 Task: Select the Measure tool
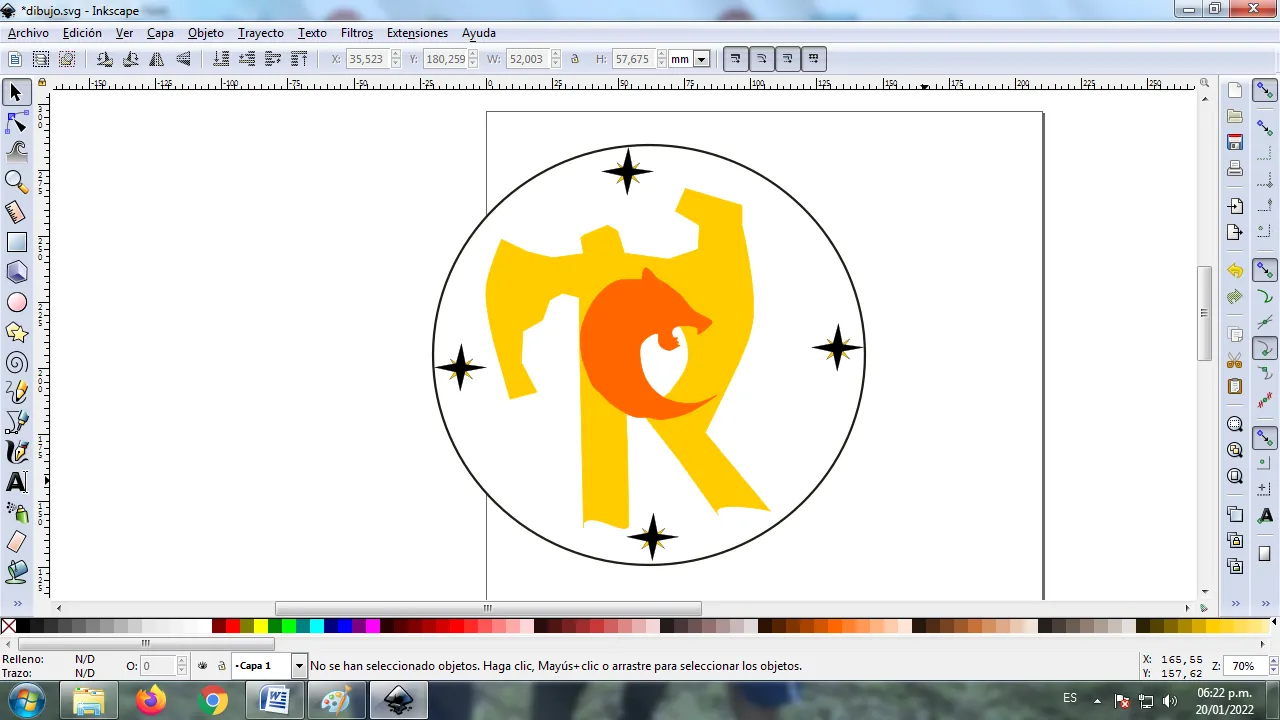coord(16,212)
